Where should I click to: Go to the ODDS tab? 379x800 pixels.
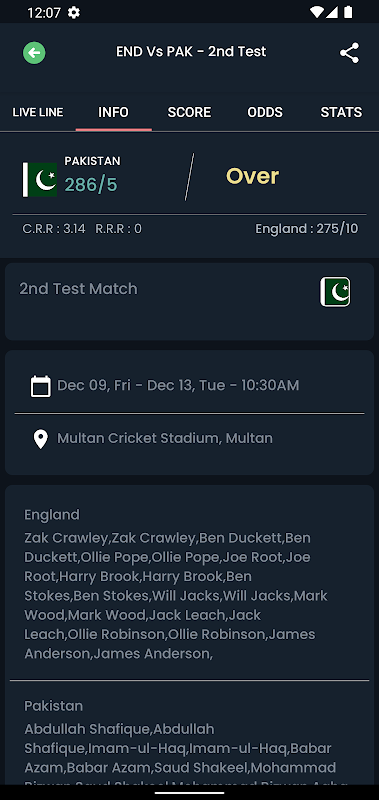[x=265, y=112]
